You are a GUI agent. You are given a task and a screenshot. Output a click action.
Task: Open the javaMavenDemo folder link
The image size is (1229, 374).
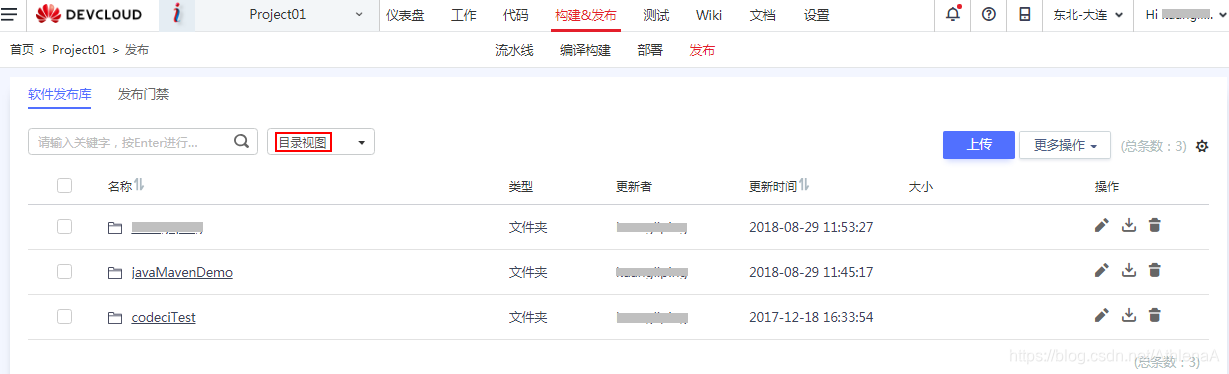(182, 272)
